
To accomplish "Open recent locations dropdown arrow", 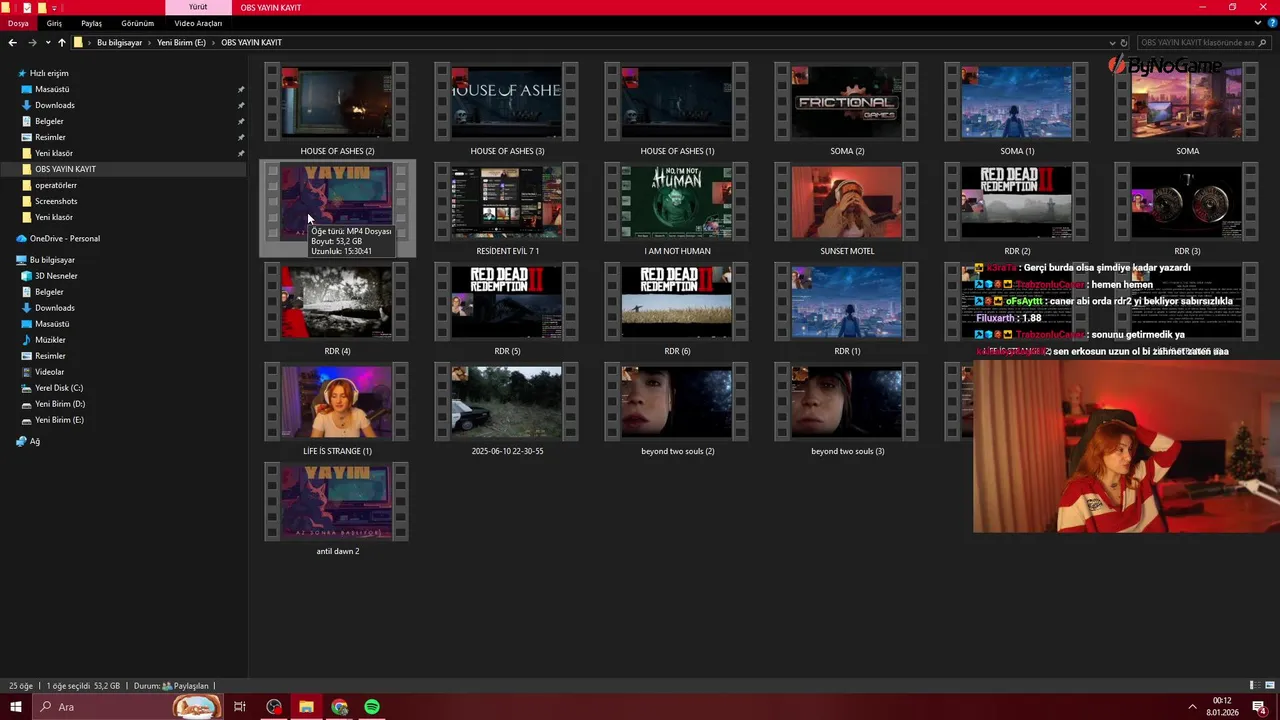I will 47,43.
